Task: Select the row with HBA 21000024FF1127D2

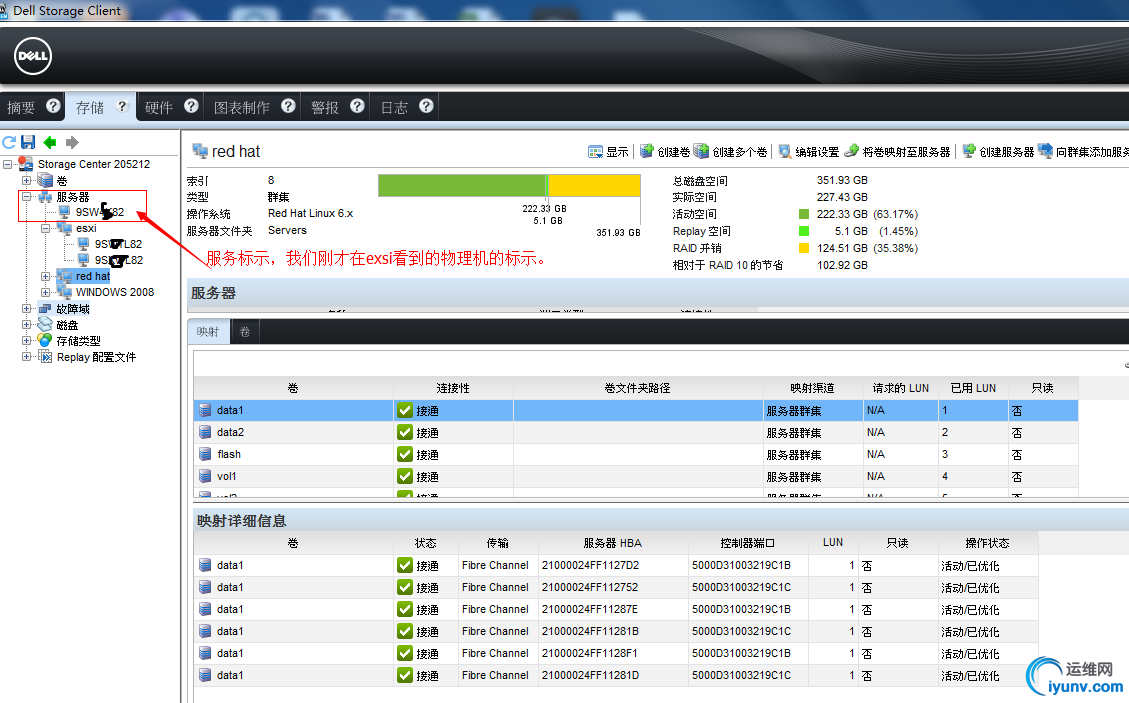Action: coord(616,565)
